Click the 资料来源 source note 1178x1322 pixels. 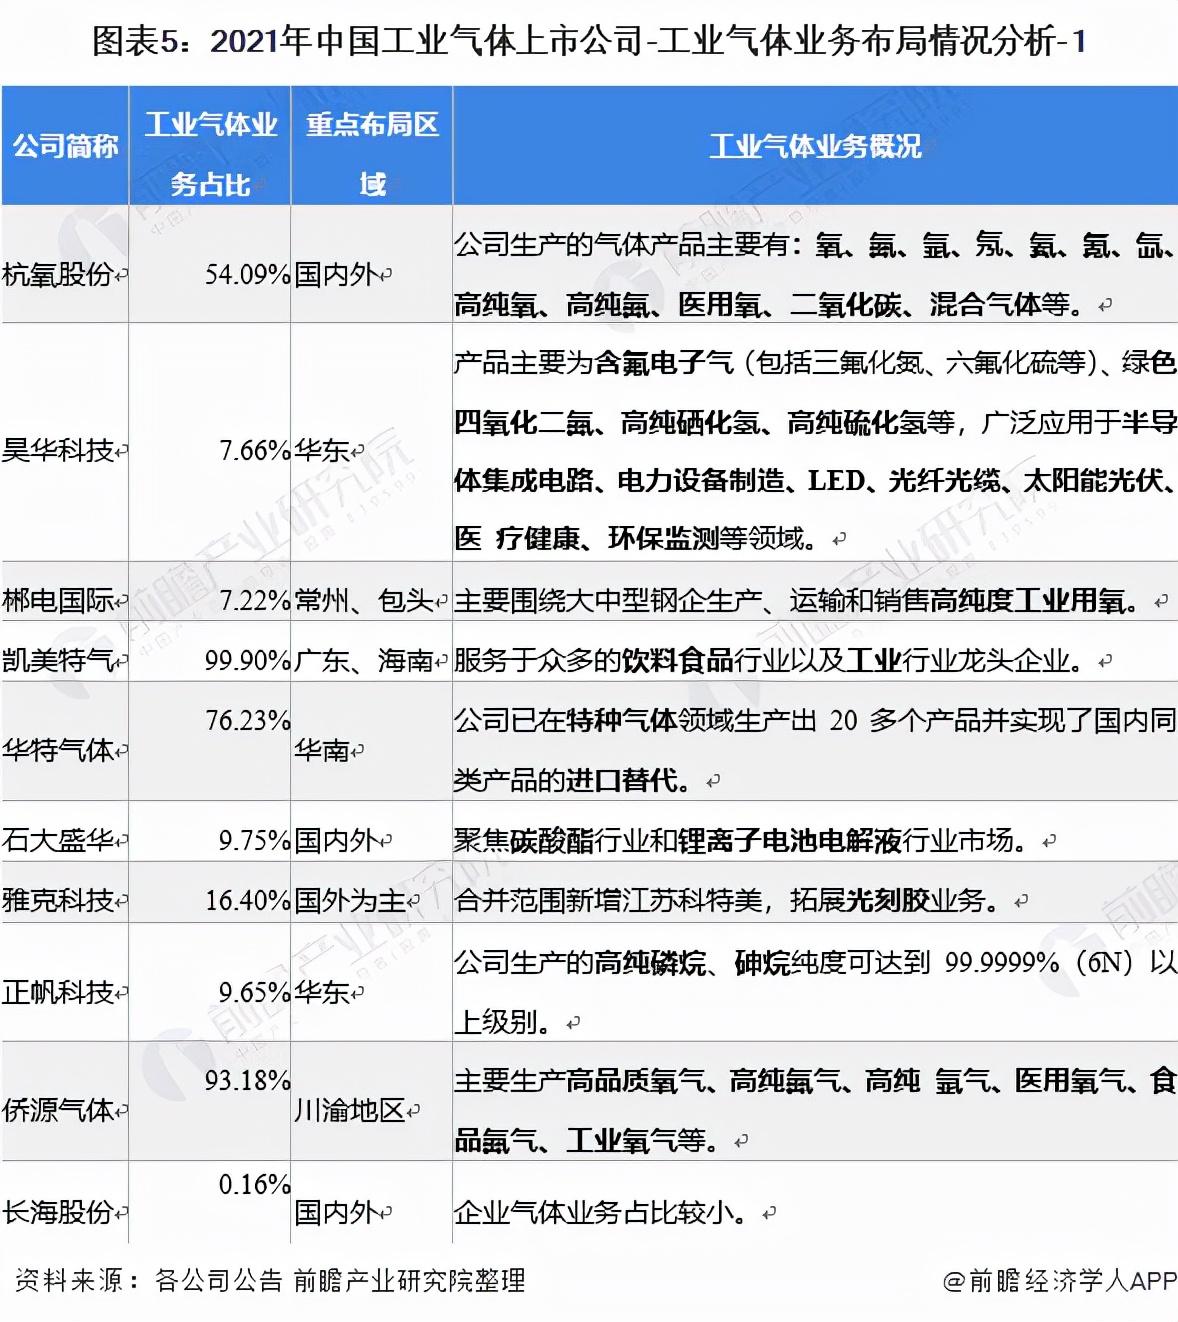coord(269,1280)
